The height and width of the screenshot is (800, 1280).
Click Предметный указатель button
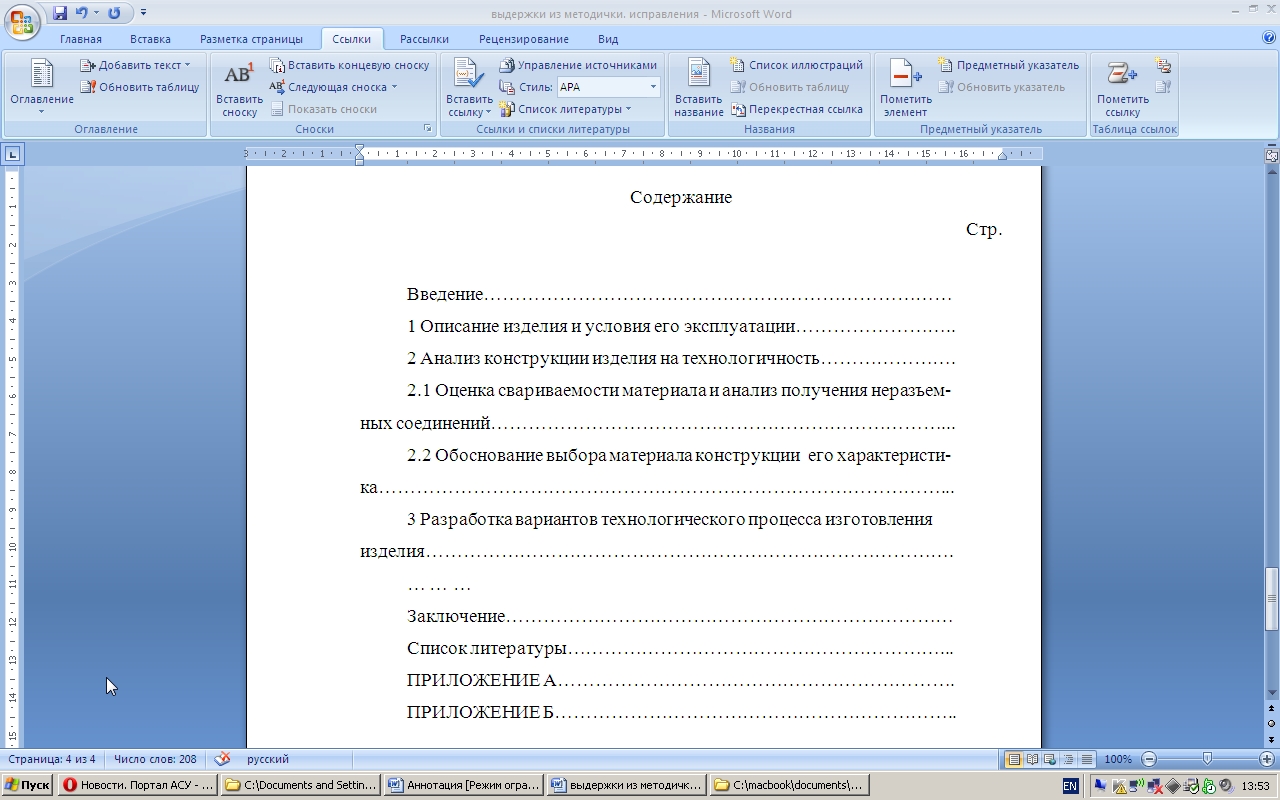[1008, 65]
